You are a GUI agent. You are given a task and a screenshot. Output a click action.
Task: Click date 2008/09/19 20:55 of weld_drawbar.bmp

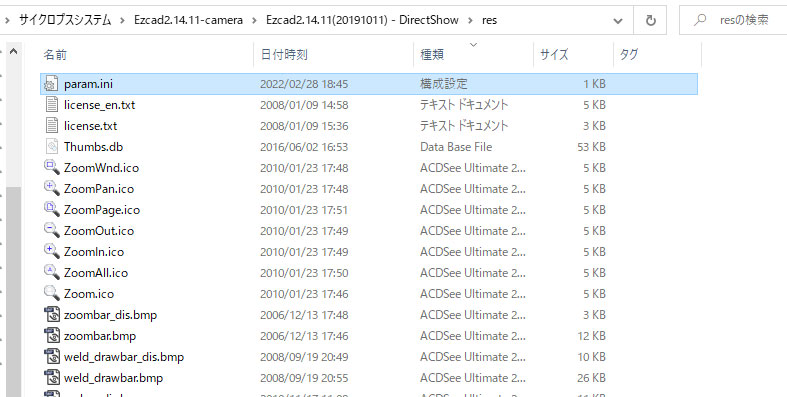click(x=304, y=378)
